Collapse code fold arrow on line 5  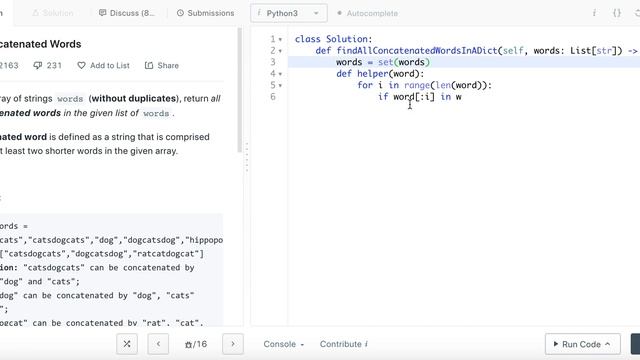pyautogui.click(x=280, y=85)
